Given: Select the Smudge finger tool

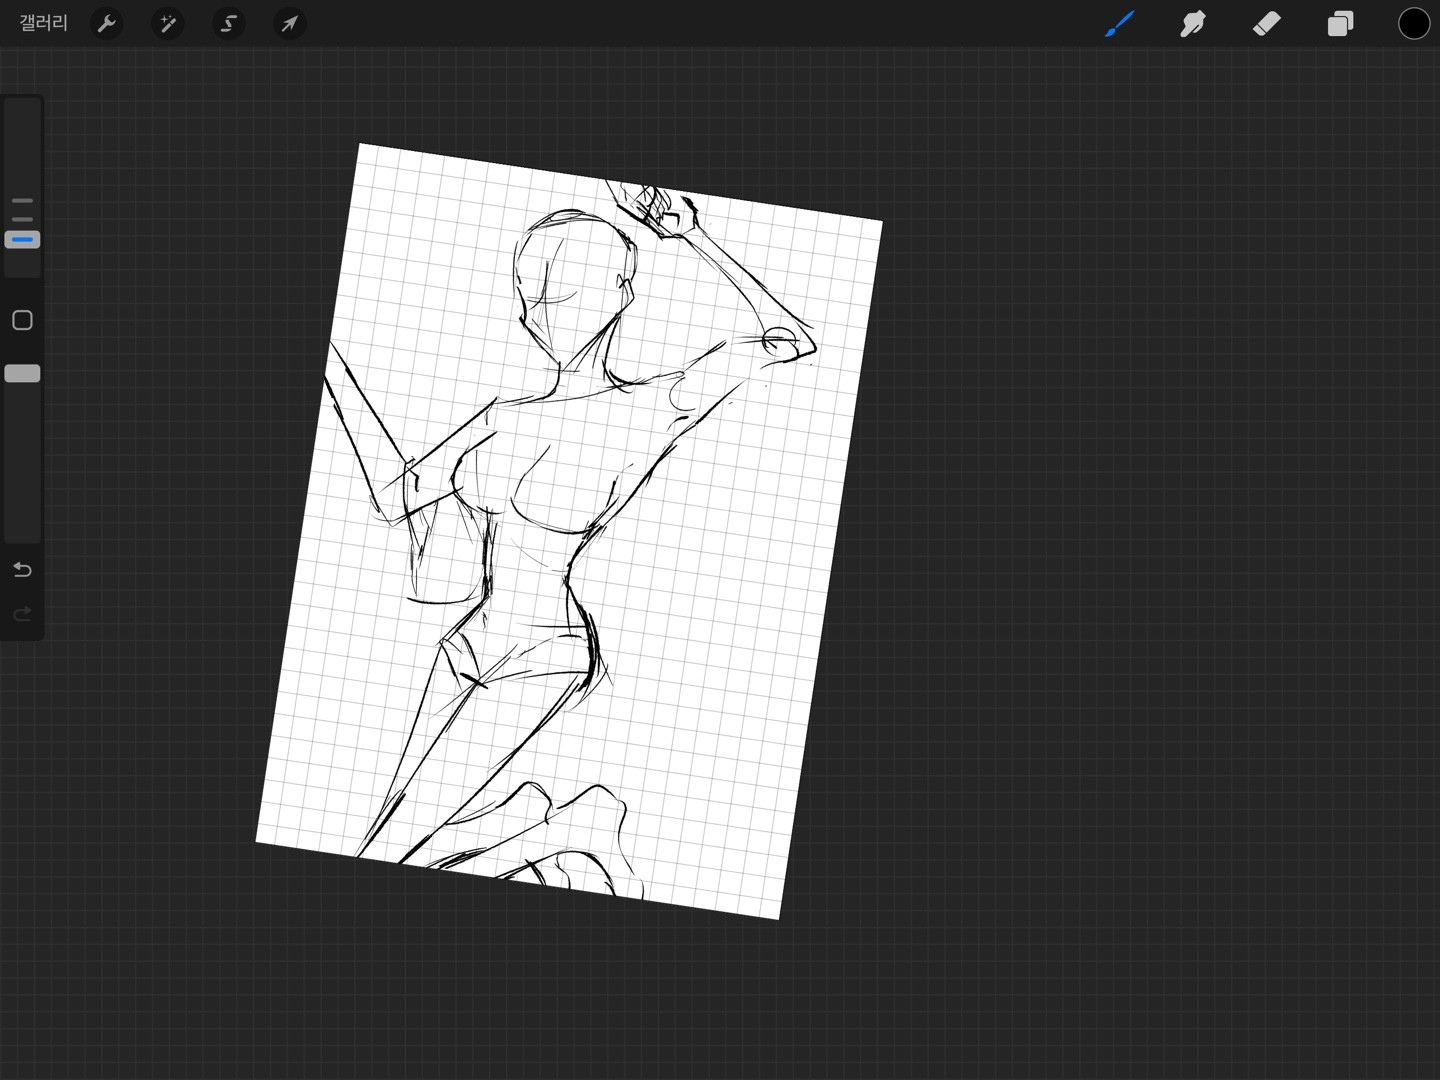Looking at the screenshot, I should coord(1193,23).
